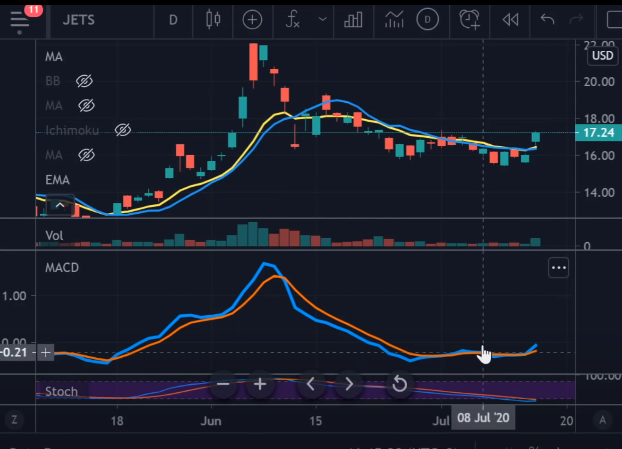Click the USD currency selector

tap(603, 56)
